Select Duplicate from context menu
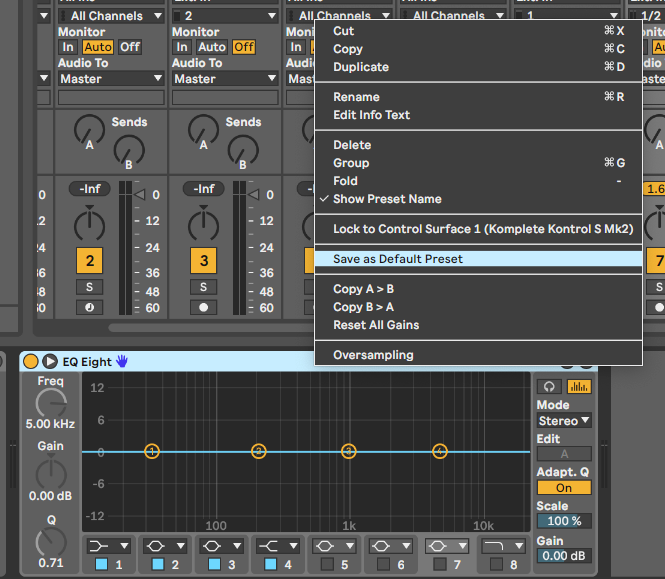The height and width of the screenshot is (579, 665). click(x=478, y=67)
